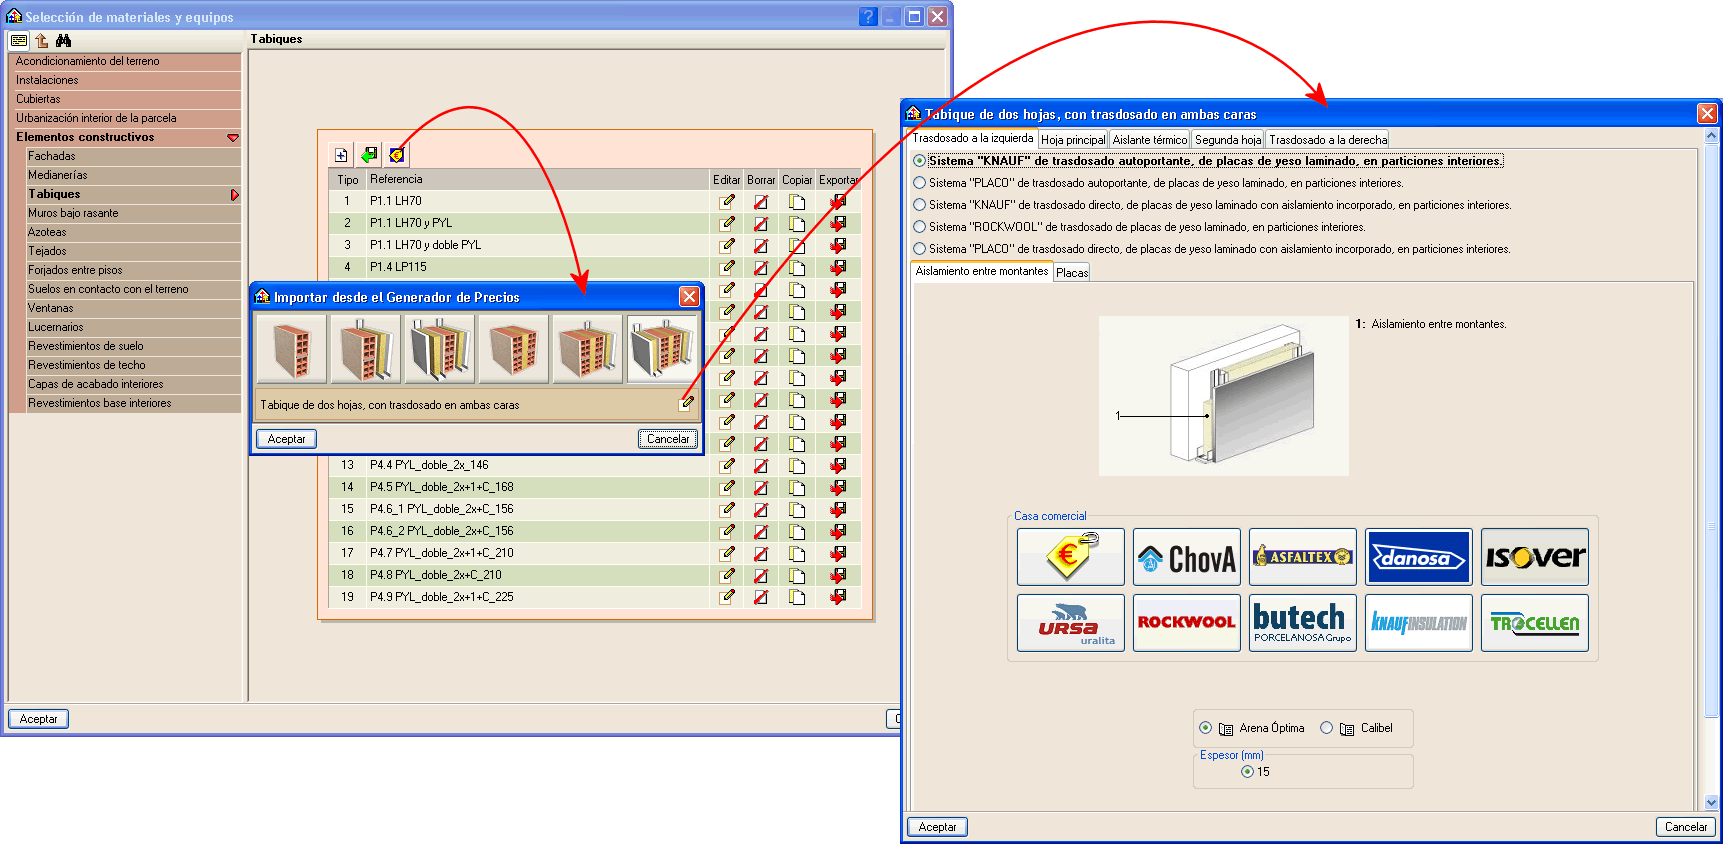Choose the Danosa manufacturer logo
The height and width of the screenshot is (844, 1723).
tap(1419, 557)
